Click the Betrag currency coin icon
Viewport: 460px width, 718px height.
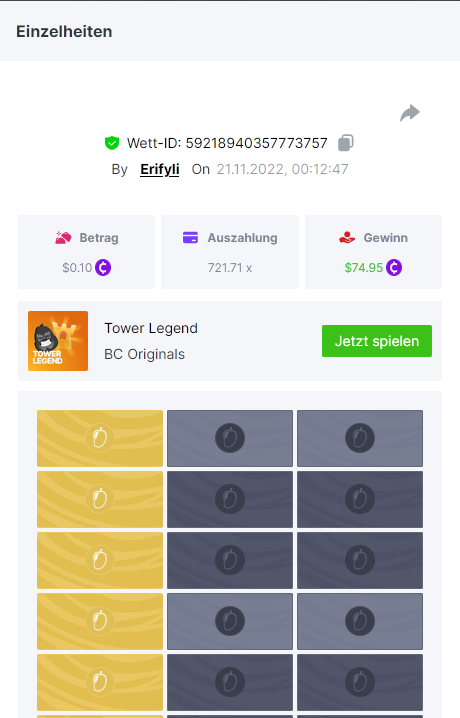click(103, 267)
